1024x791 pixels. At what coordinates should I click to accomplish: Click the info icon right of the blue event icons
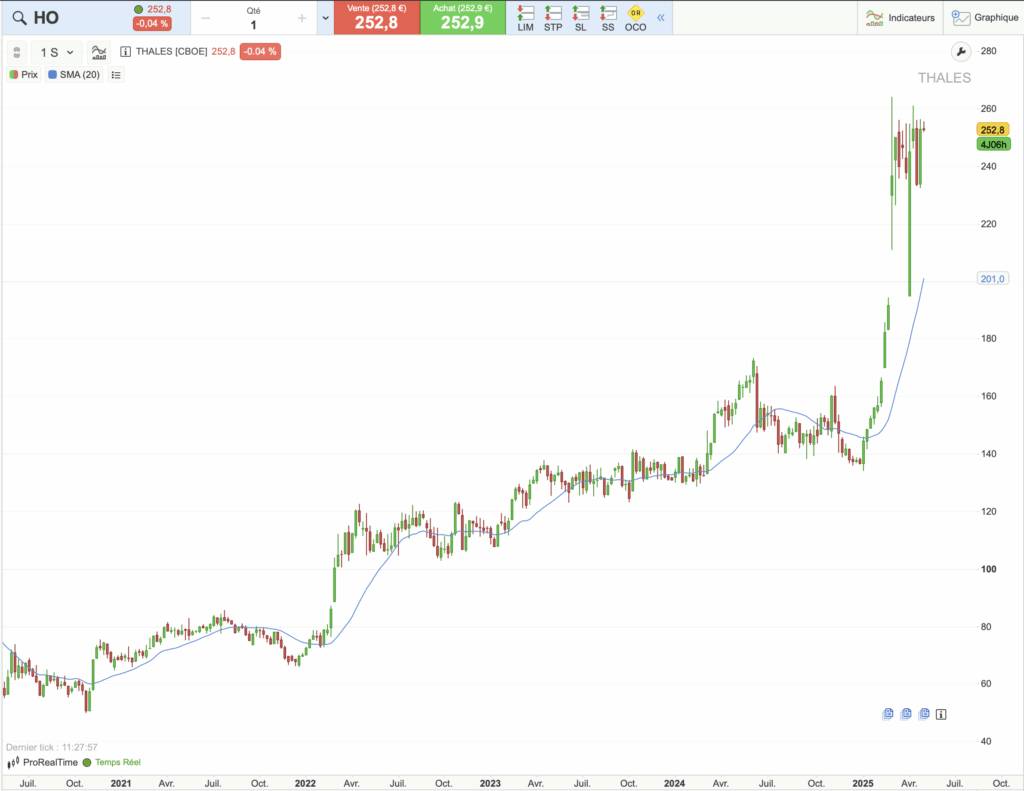click(941, 715)
